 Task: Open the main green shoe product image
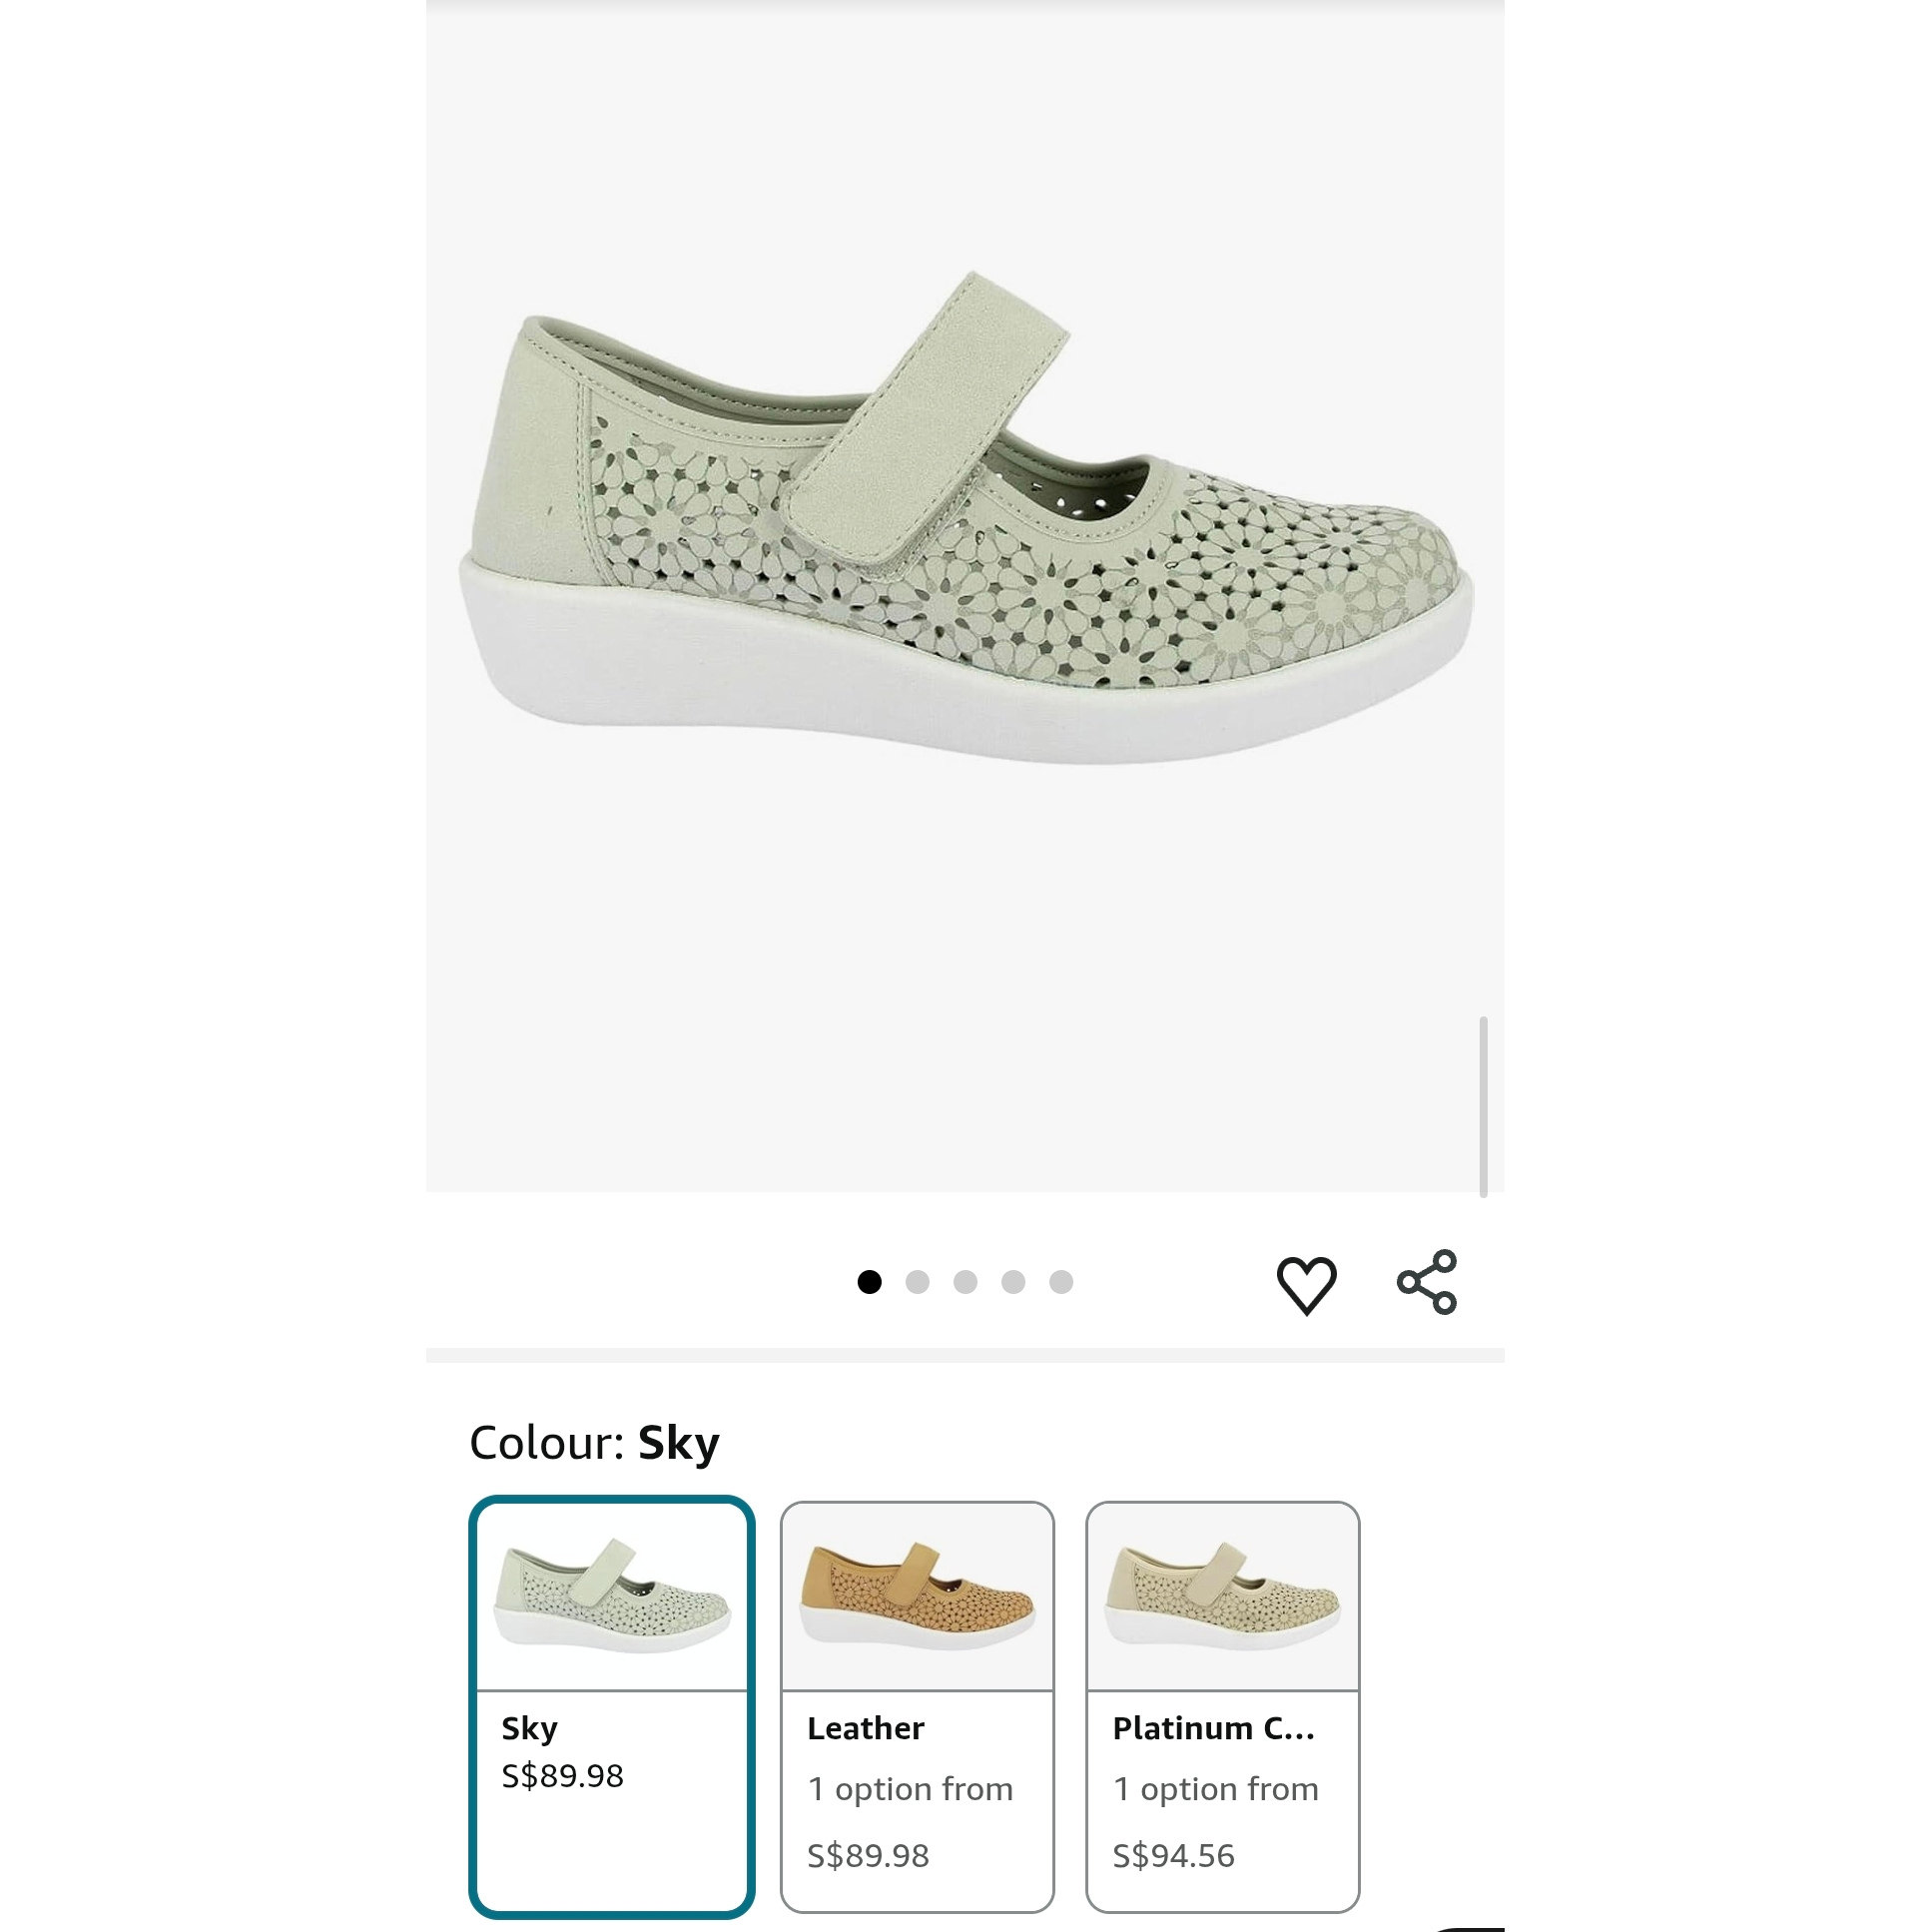965,520
